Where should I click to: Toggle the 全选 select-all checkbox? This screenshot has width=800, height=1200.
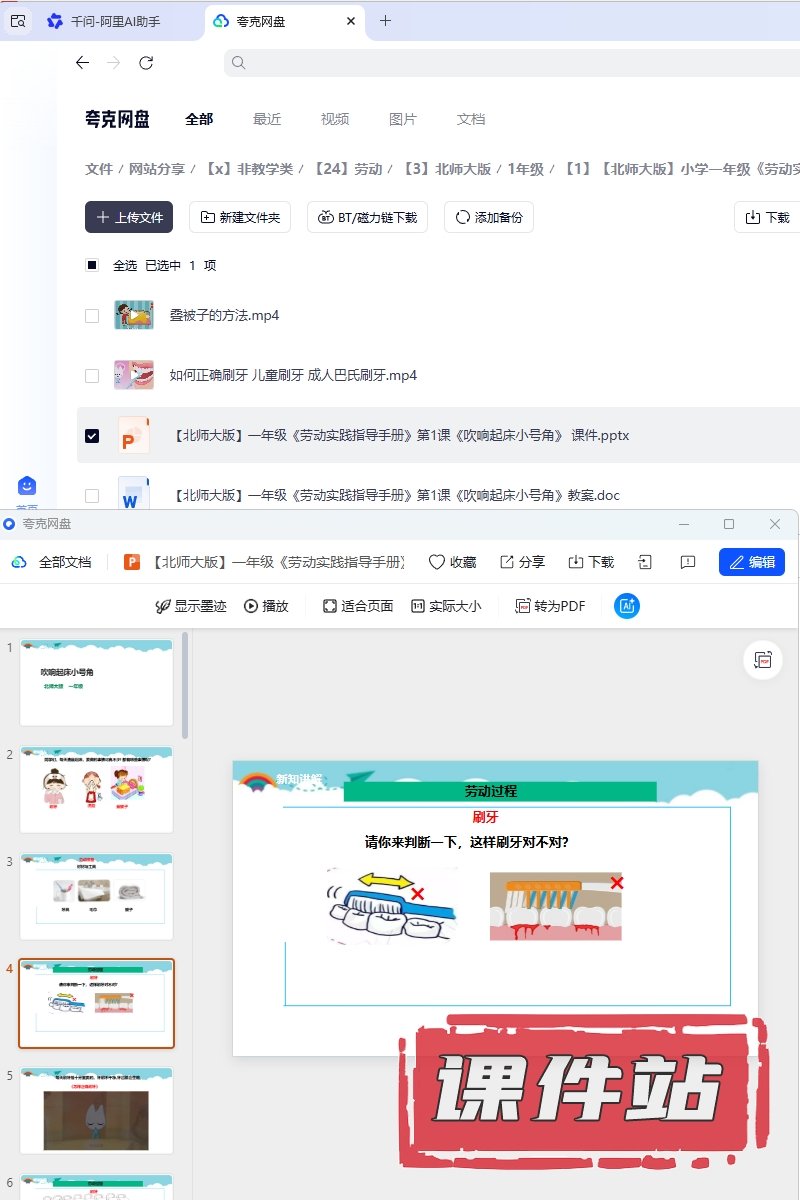92,265
